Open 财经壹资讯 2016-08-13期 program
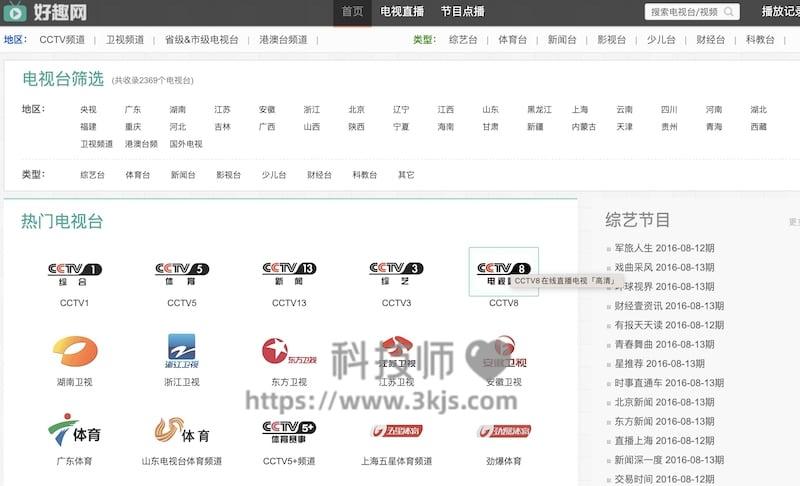Viewport: 800px width, 486px height. [x=669, y=306]
